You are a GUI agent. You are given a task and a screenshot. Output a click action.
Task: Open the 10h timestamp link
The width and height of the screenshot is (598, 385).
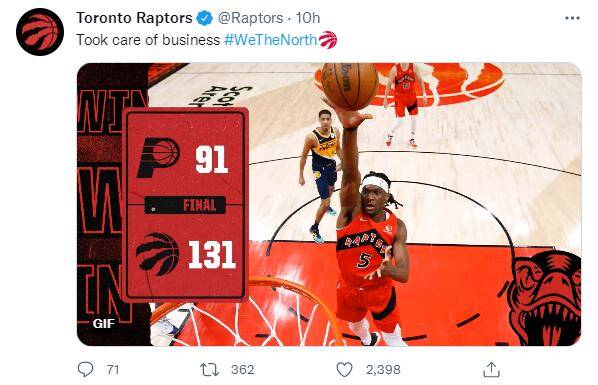pyautogui.click(x=308, y=18)
